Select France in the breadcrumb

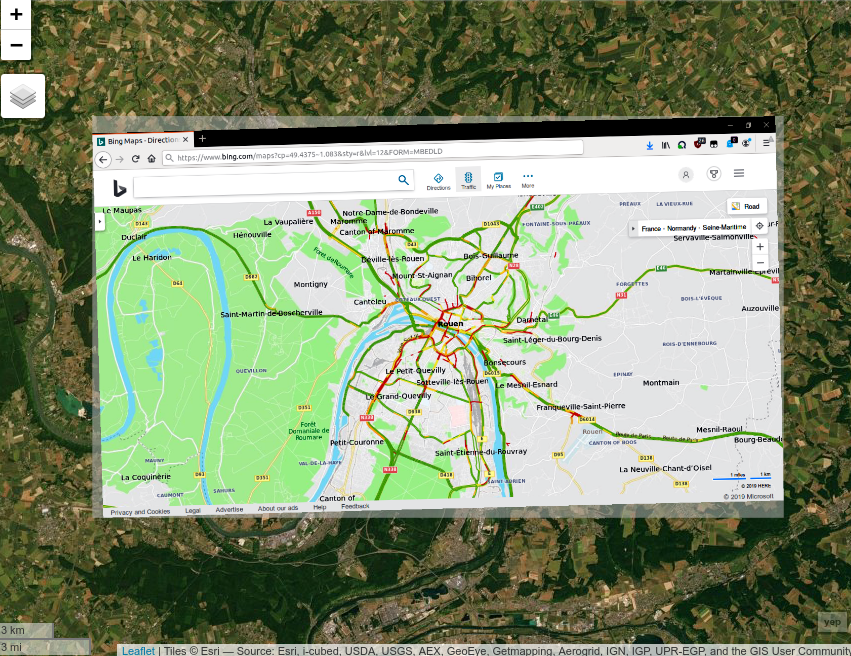[x=651, y=228]
